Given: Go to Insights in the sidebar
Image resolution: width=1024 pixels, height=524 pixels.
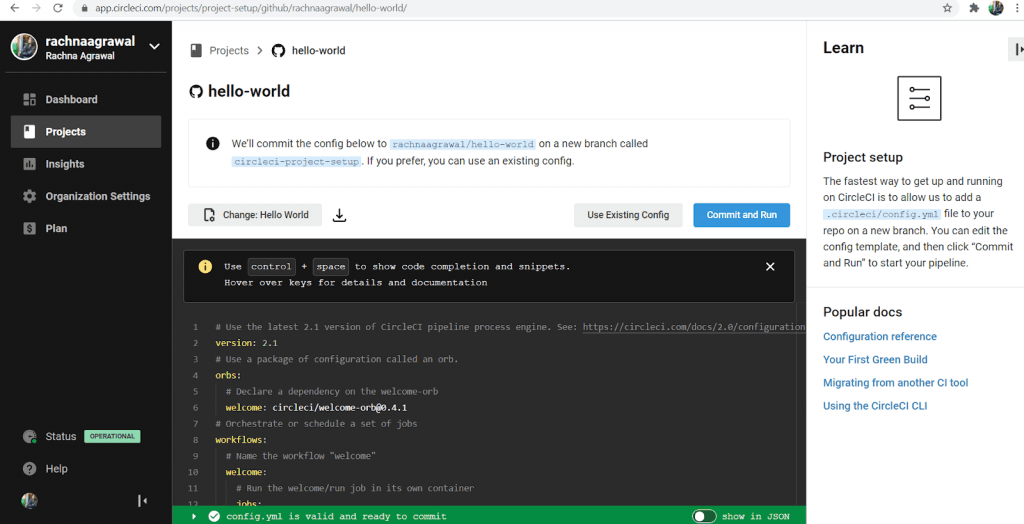Looking at the screenshot, I should click(64, 164).
